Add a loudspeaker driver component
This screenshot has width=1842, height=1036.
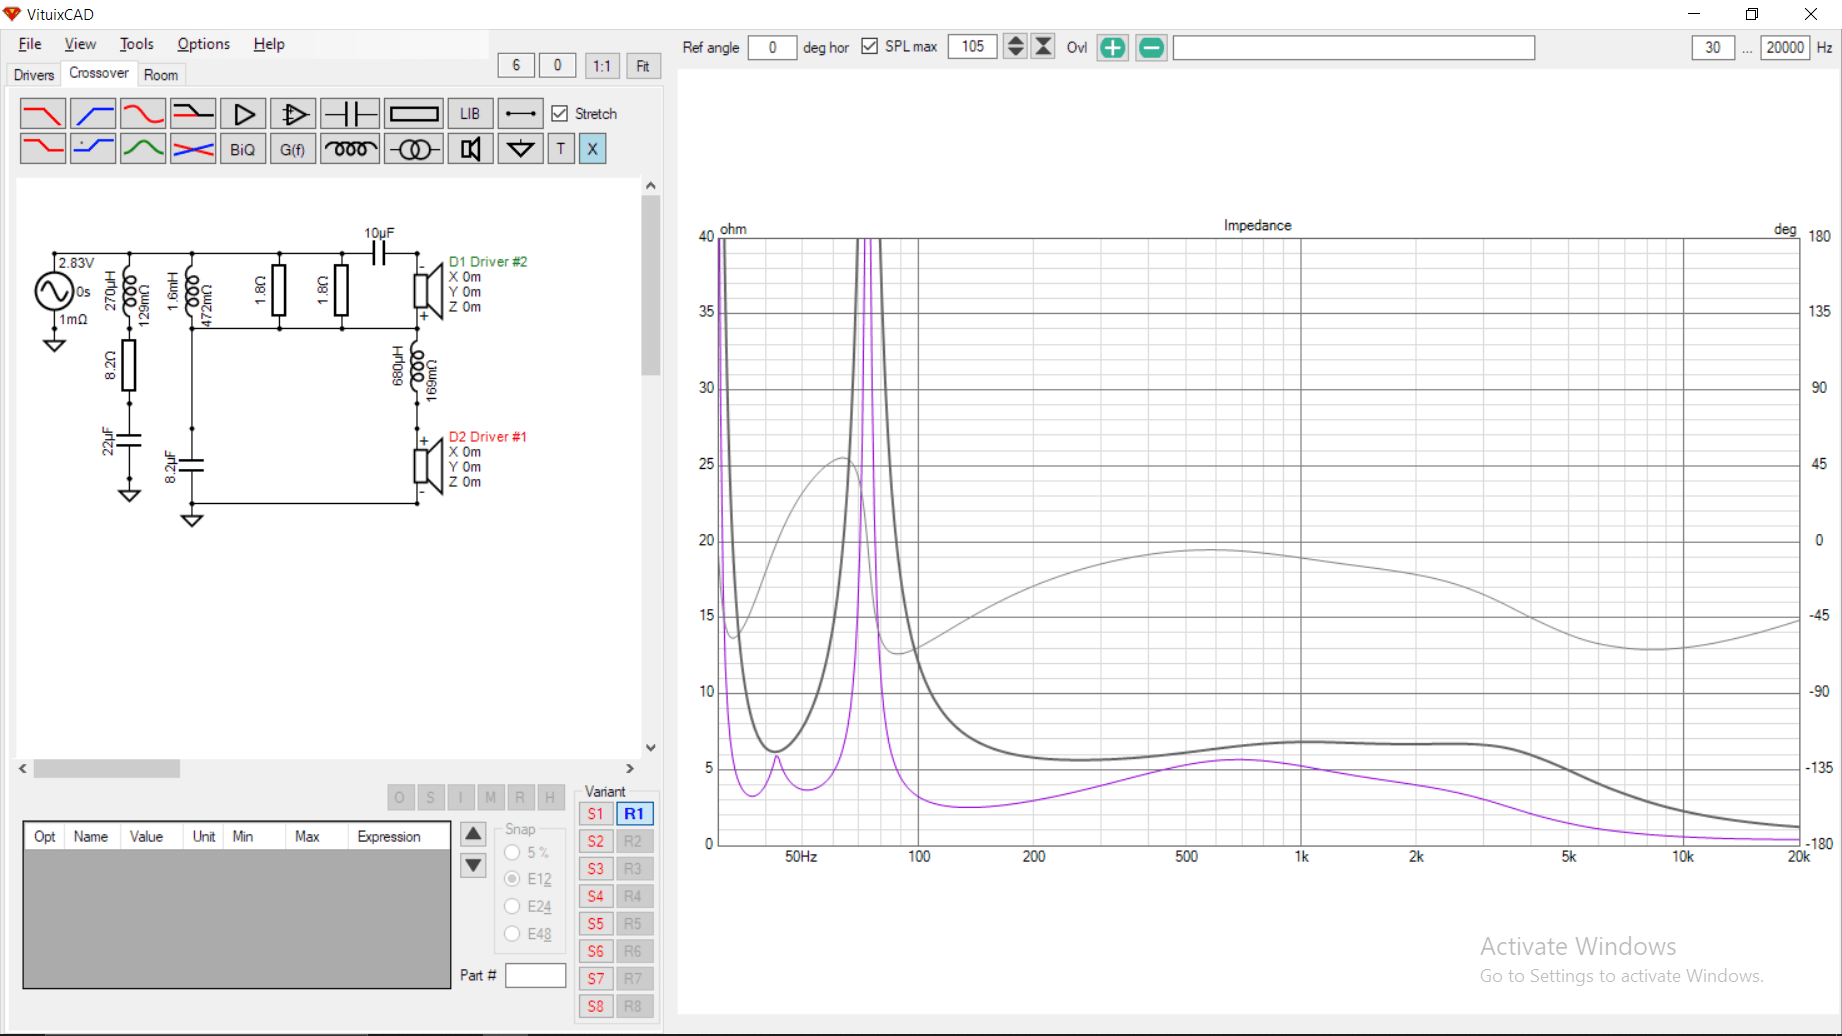coord(470,149)
